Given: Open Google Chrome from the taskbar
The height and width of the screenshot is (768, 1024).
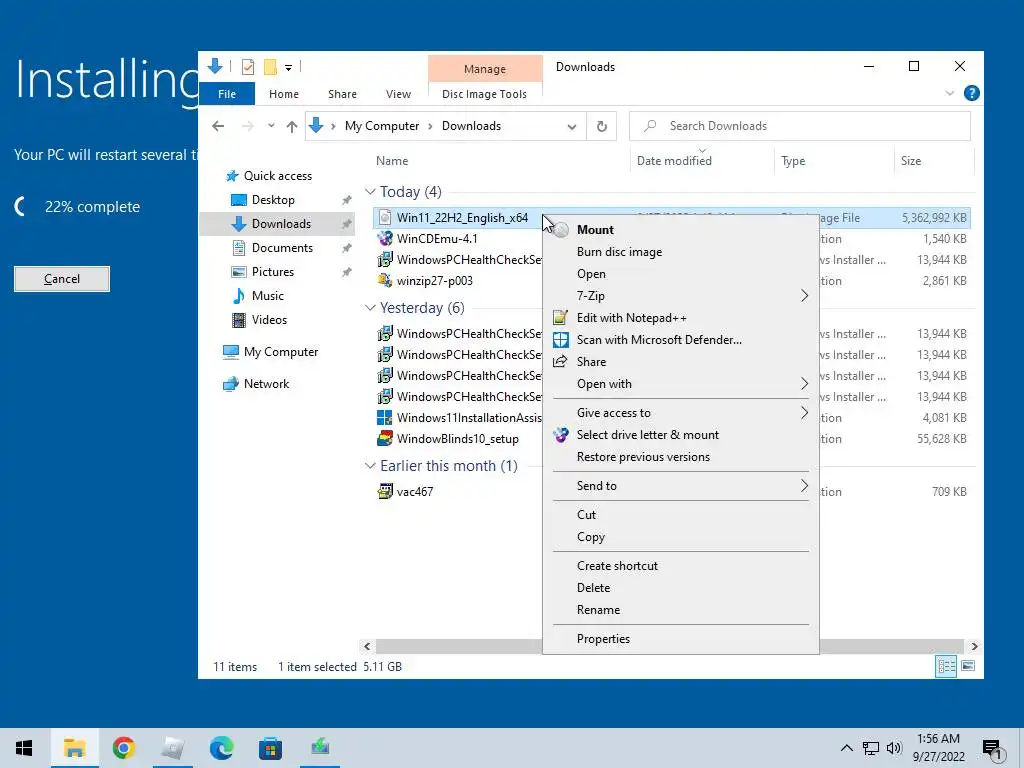Looking at the screenshot, I should pos(123,748).
